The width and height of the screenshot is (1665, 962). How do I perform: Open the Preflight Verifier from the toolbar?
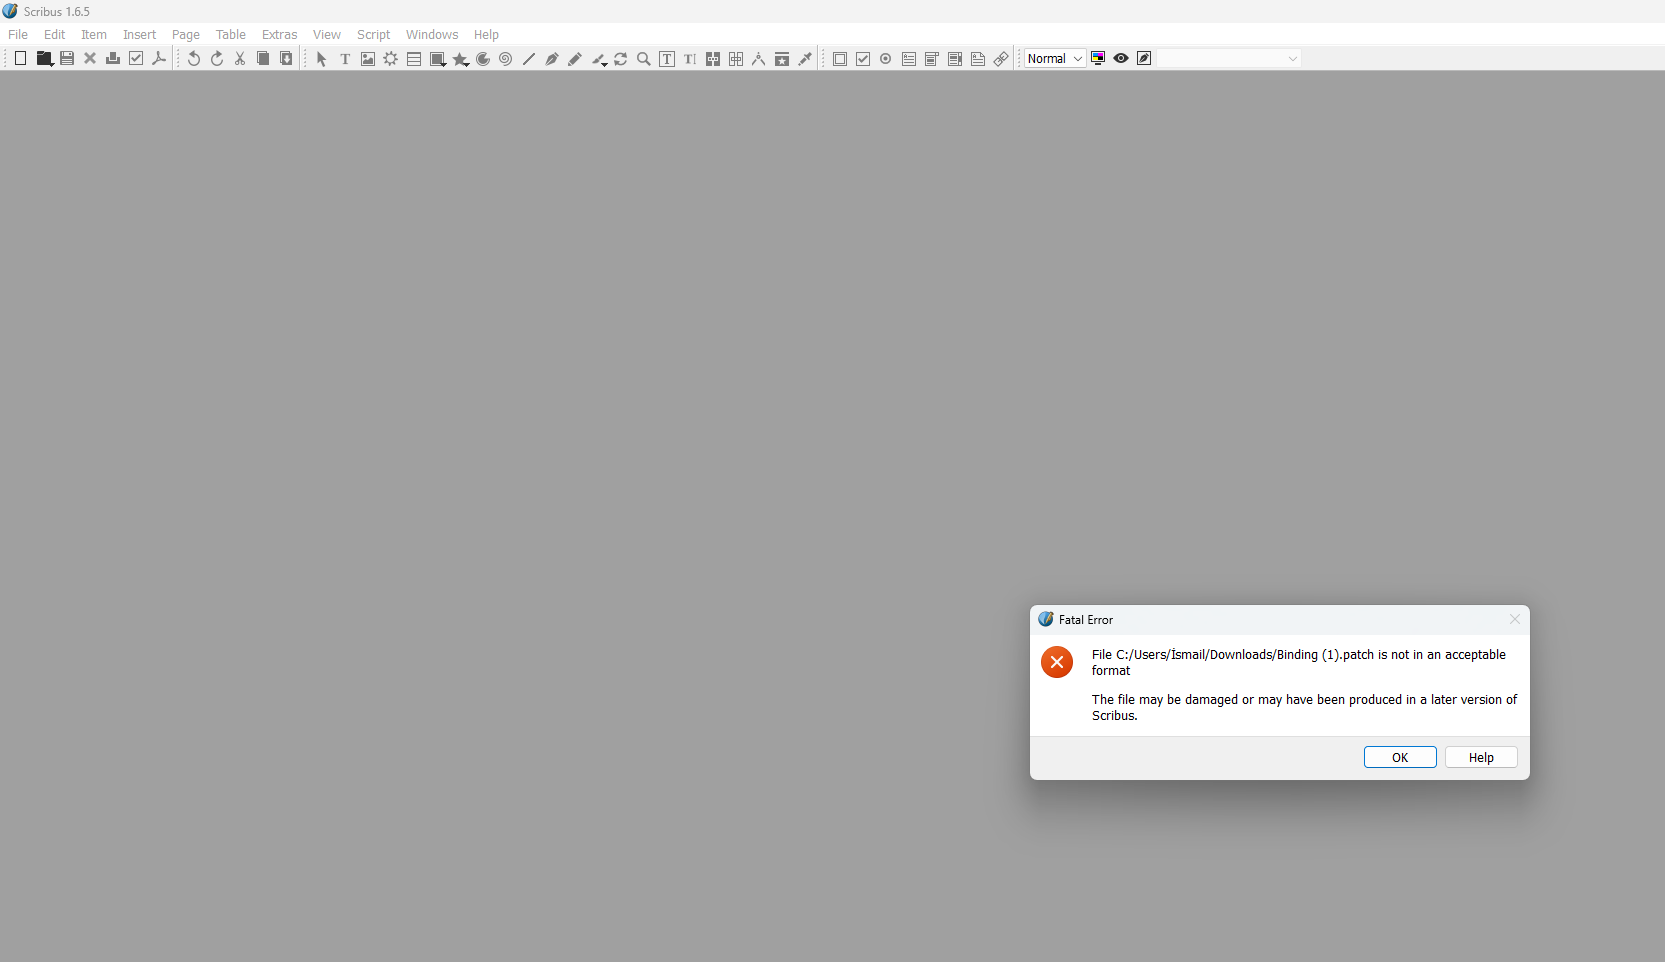pos(136,59)
